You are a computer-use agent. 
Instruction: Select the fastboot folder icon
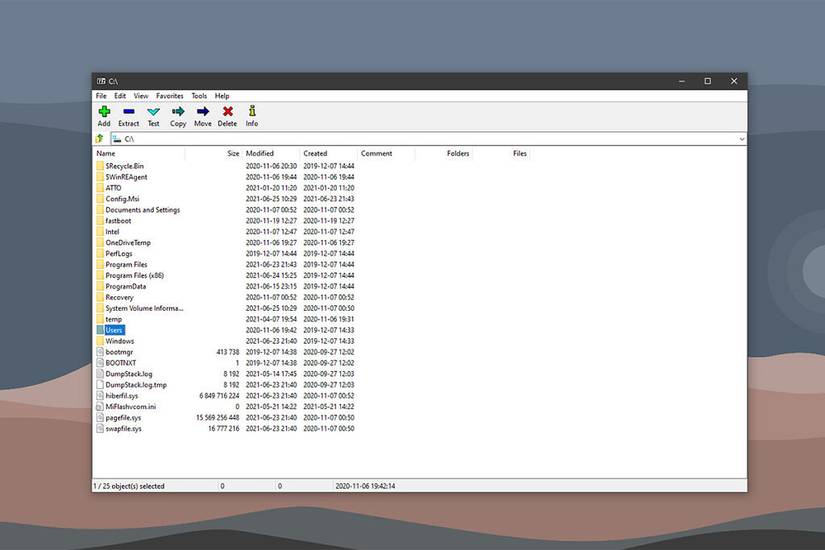[x=100, y=221]
